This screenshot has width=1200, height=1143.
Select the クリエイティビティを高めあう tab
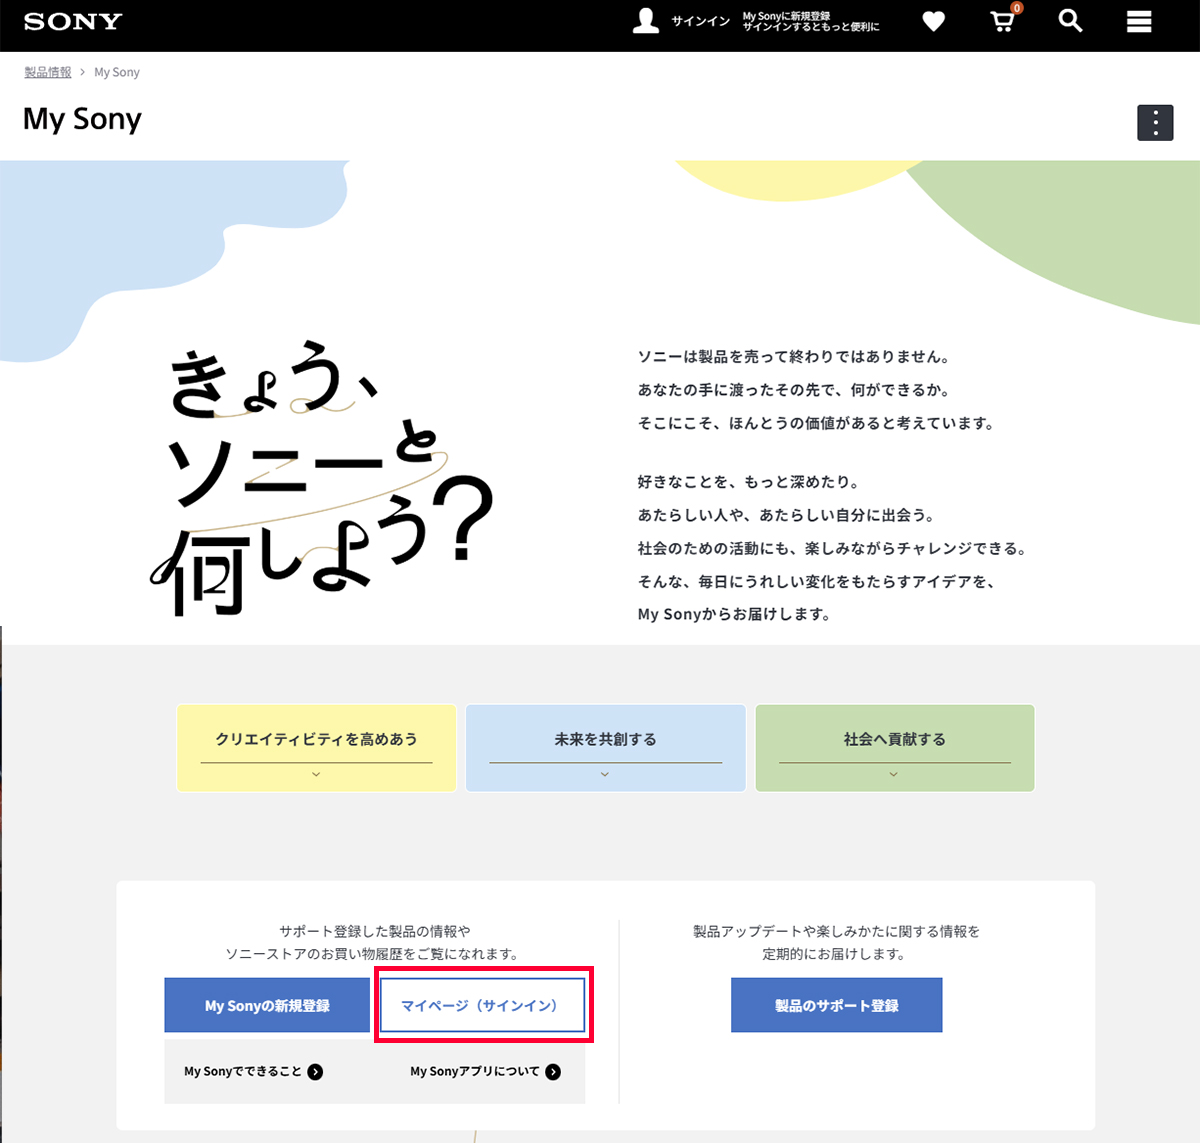point(316,748)
